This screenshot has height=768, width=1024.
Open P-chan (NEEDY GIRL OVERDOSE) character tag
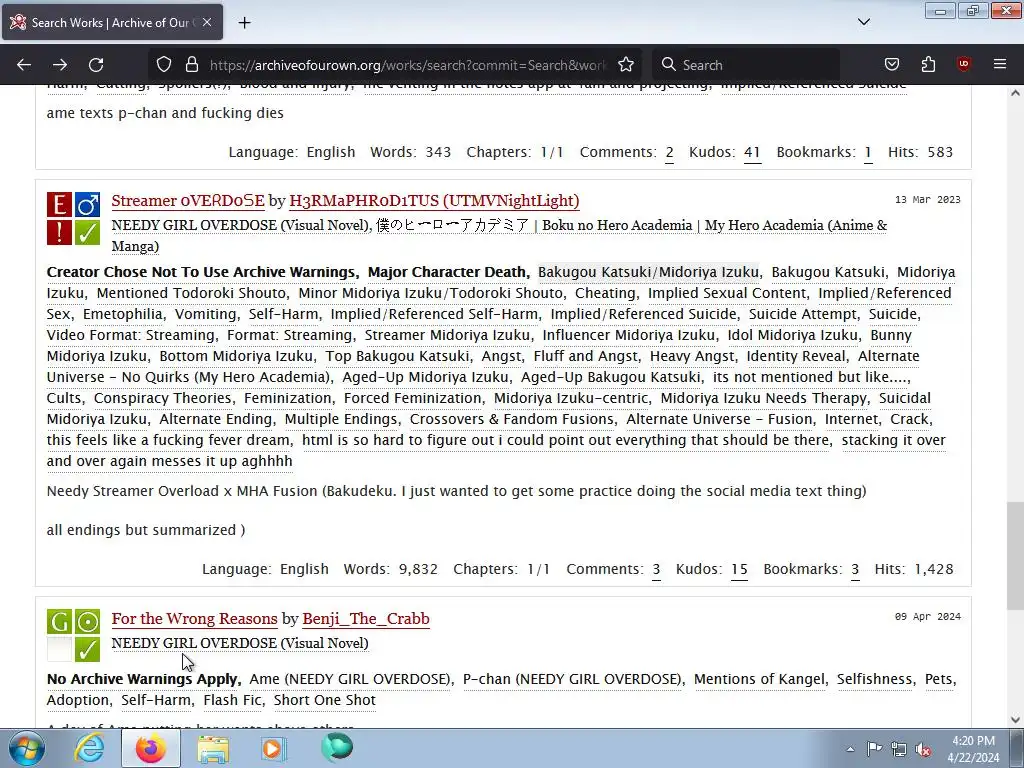click(572, 679)
